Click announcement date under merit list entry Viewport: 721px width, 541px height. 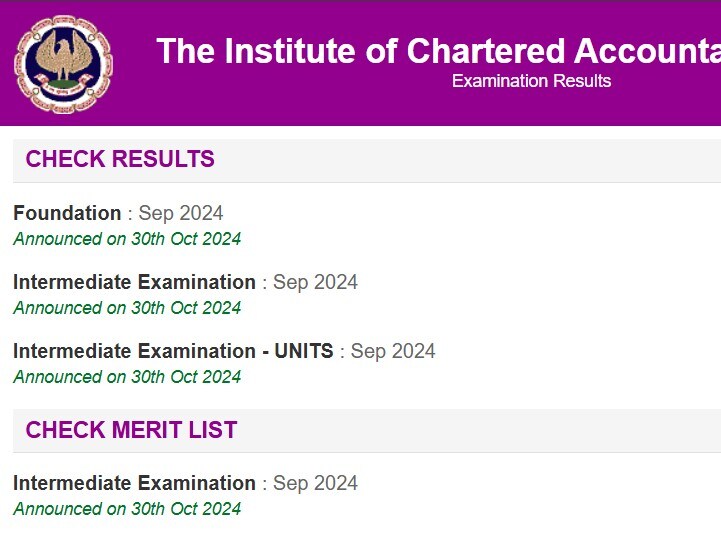point(127,509)
